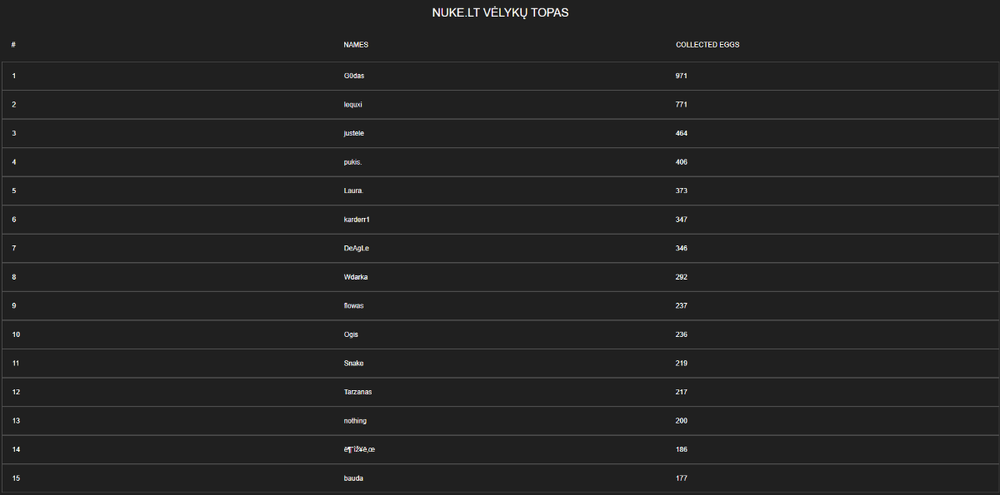The image size is (1000, 495).
Task: Click the # rank column header
Action: coord(14,45)
